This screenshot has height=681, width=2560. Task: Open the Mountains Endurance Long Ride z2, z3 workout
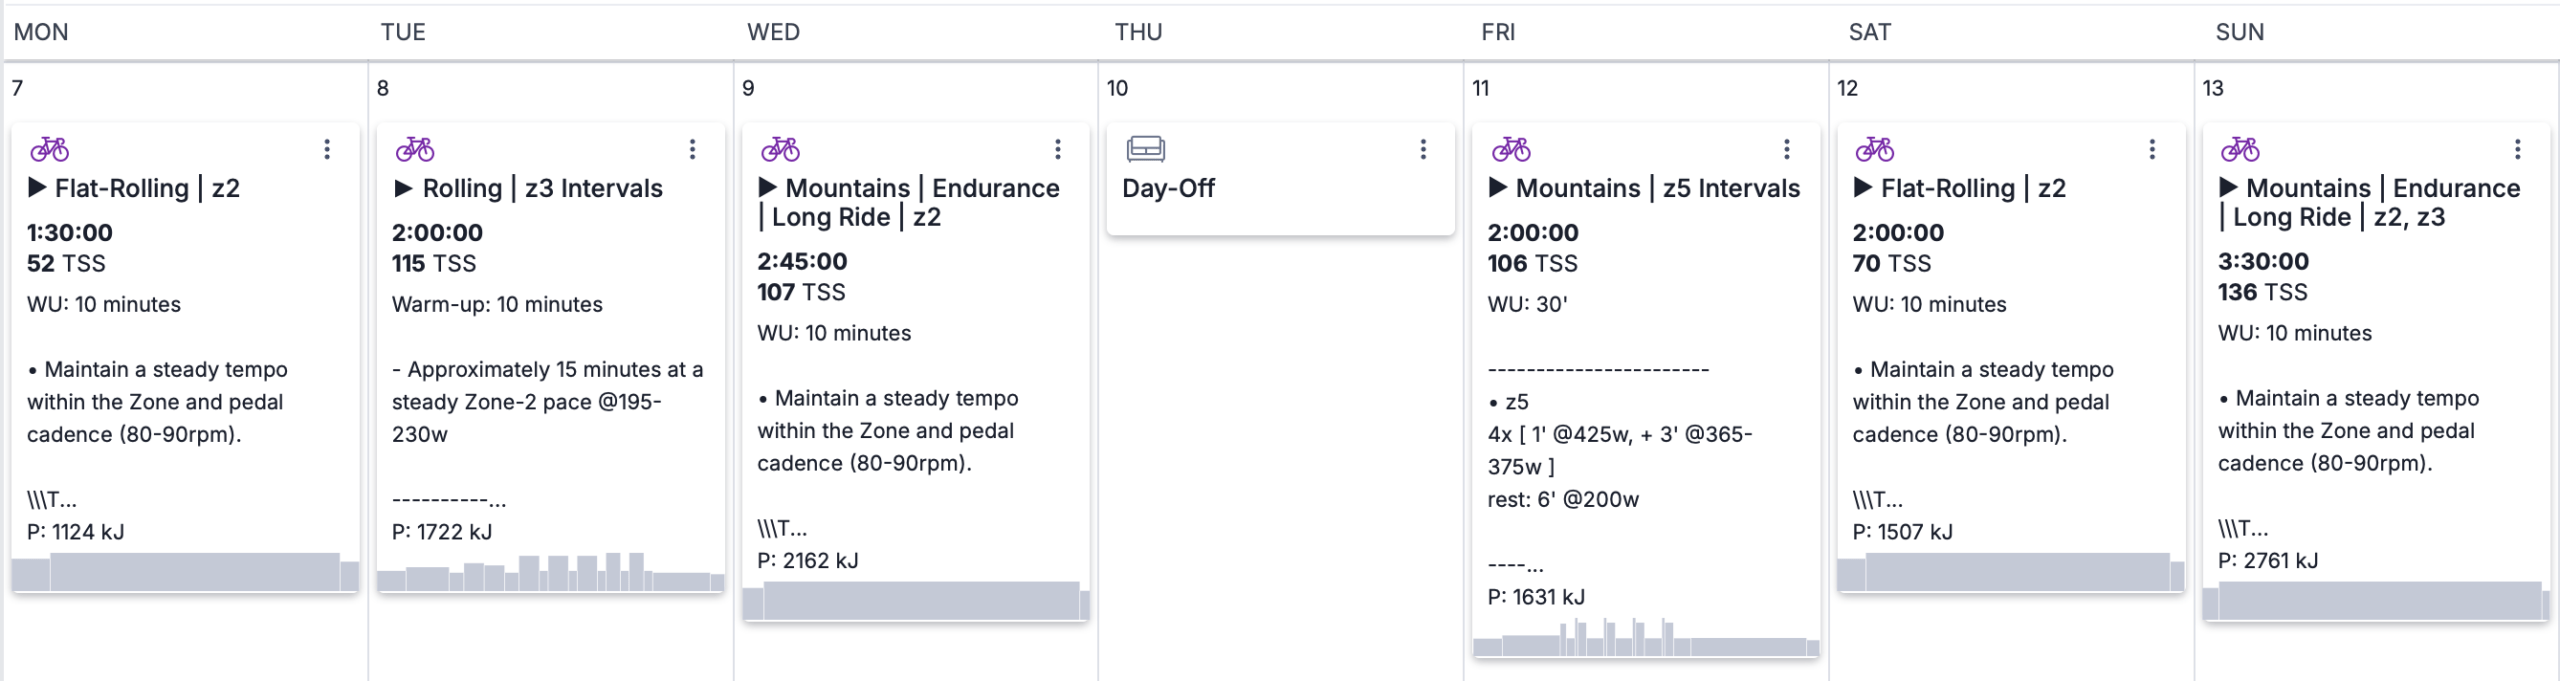pos(2369,202)
